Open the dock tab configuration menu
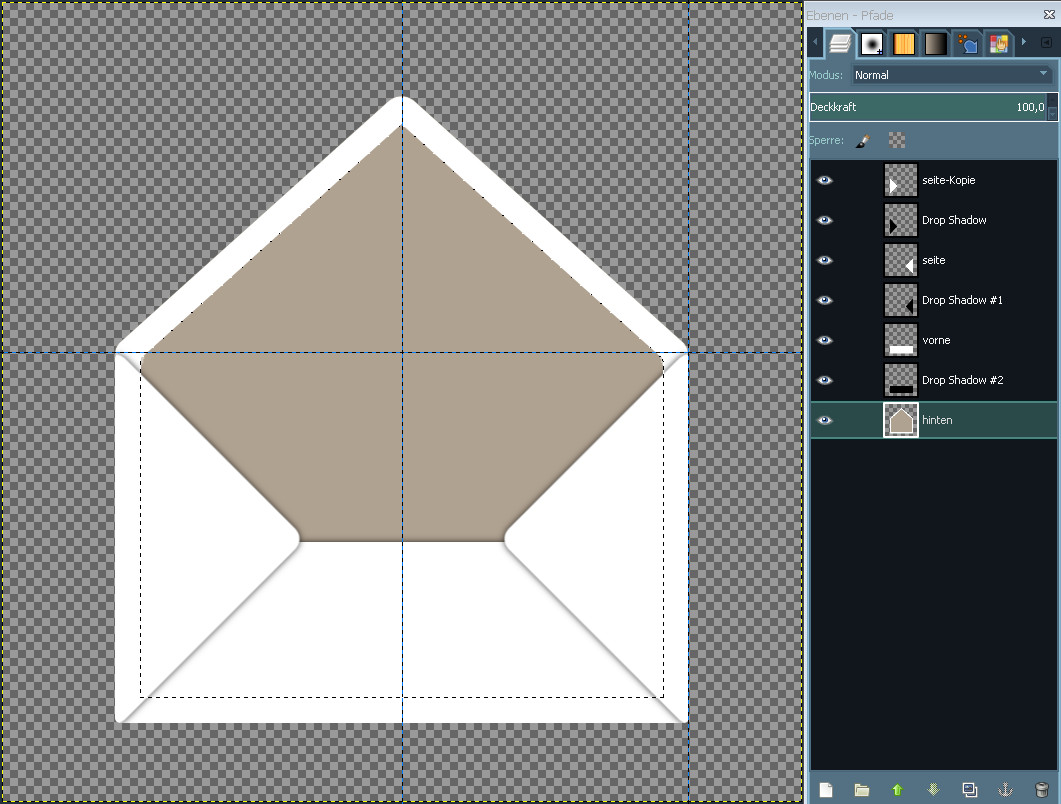1061x804 pixels. click(x=1047, y=43)
